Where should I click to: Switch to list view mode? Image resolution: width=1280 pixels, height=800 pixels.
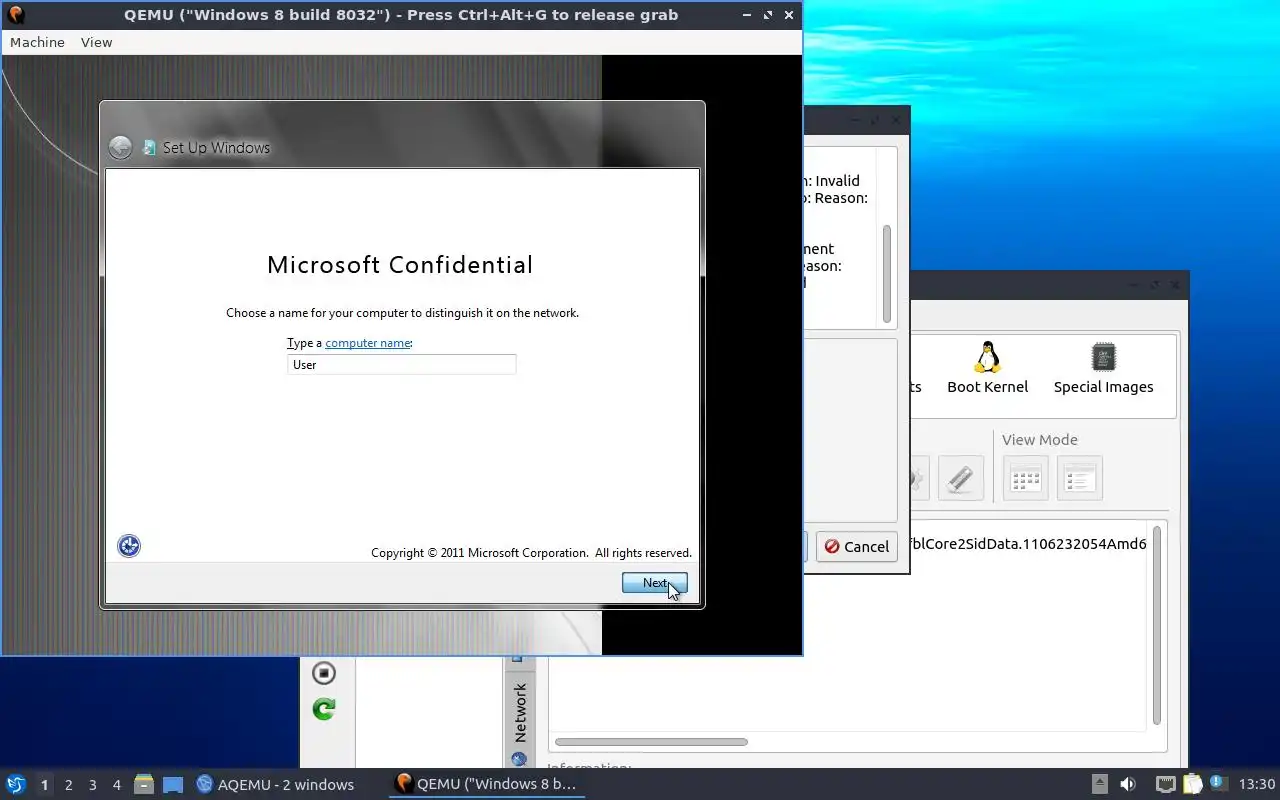[1080, 478]
